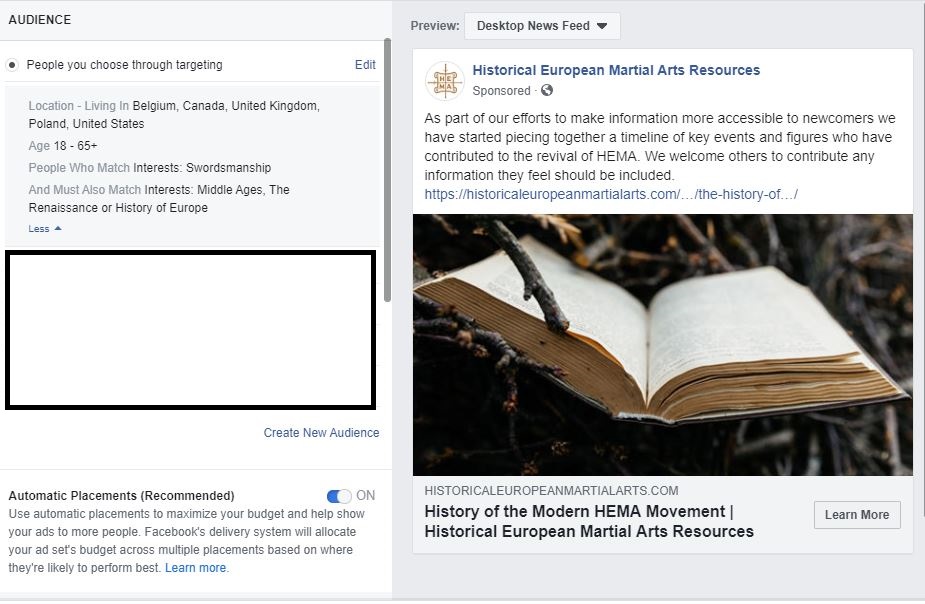
Task: Click 'Automatic Placements (Recommended)' heading
Action: coord(122,496)
